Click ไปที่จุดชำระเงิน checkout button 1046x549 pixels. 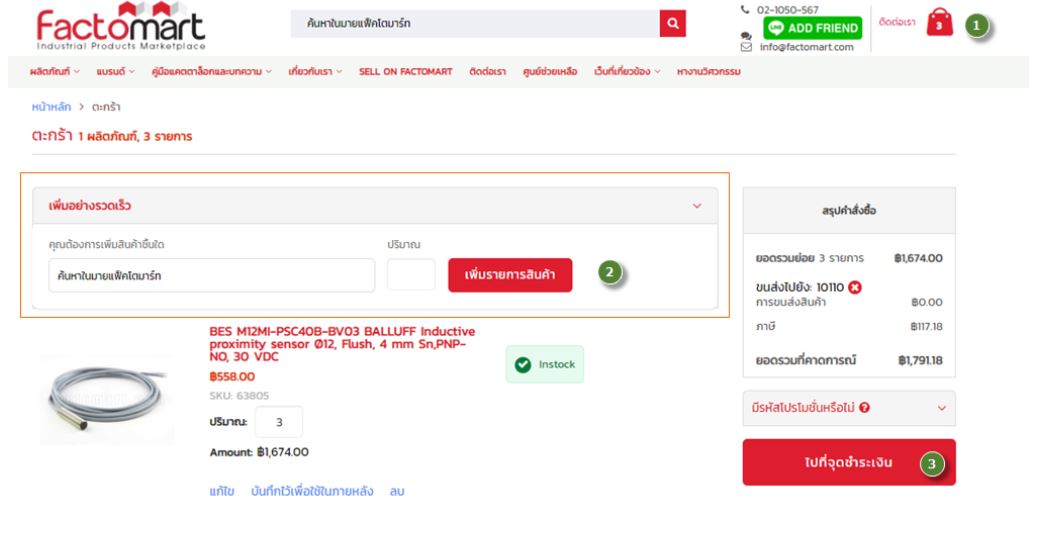click(x=849, y=462)
